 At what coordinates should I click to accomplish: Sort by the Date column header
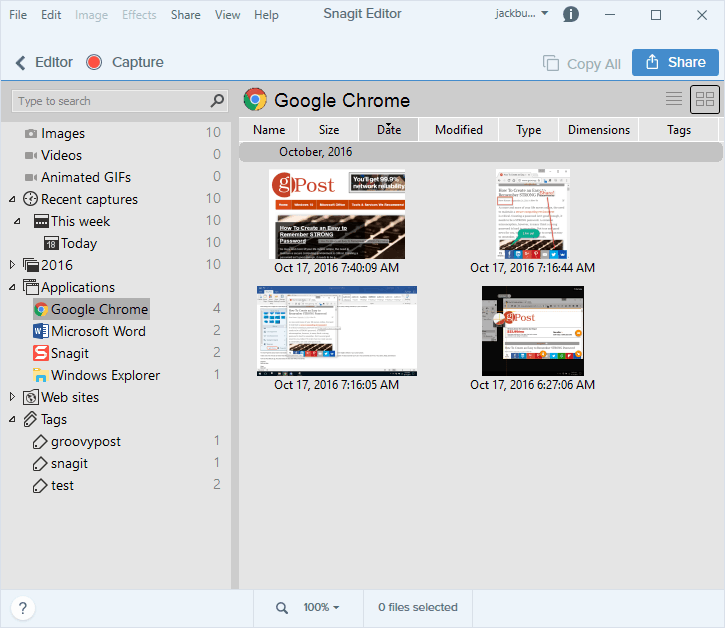pos(389,129)
